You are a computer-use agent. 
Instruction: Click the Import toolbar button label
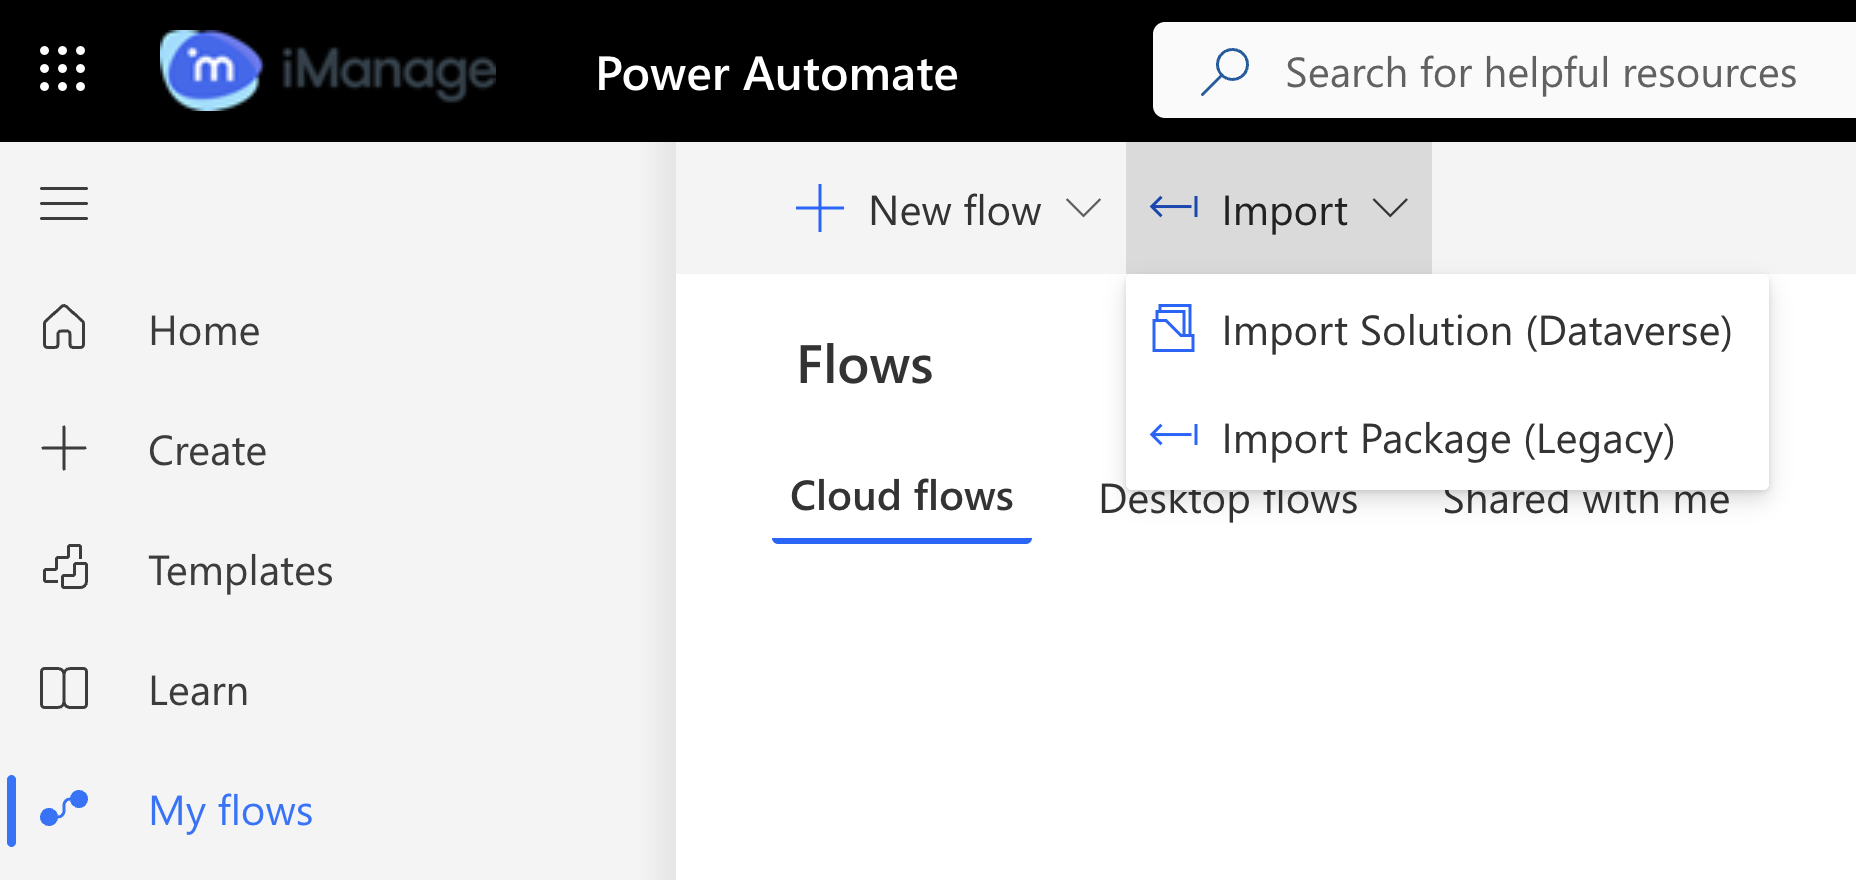(x=1285, y=211)
